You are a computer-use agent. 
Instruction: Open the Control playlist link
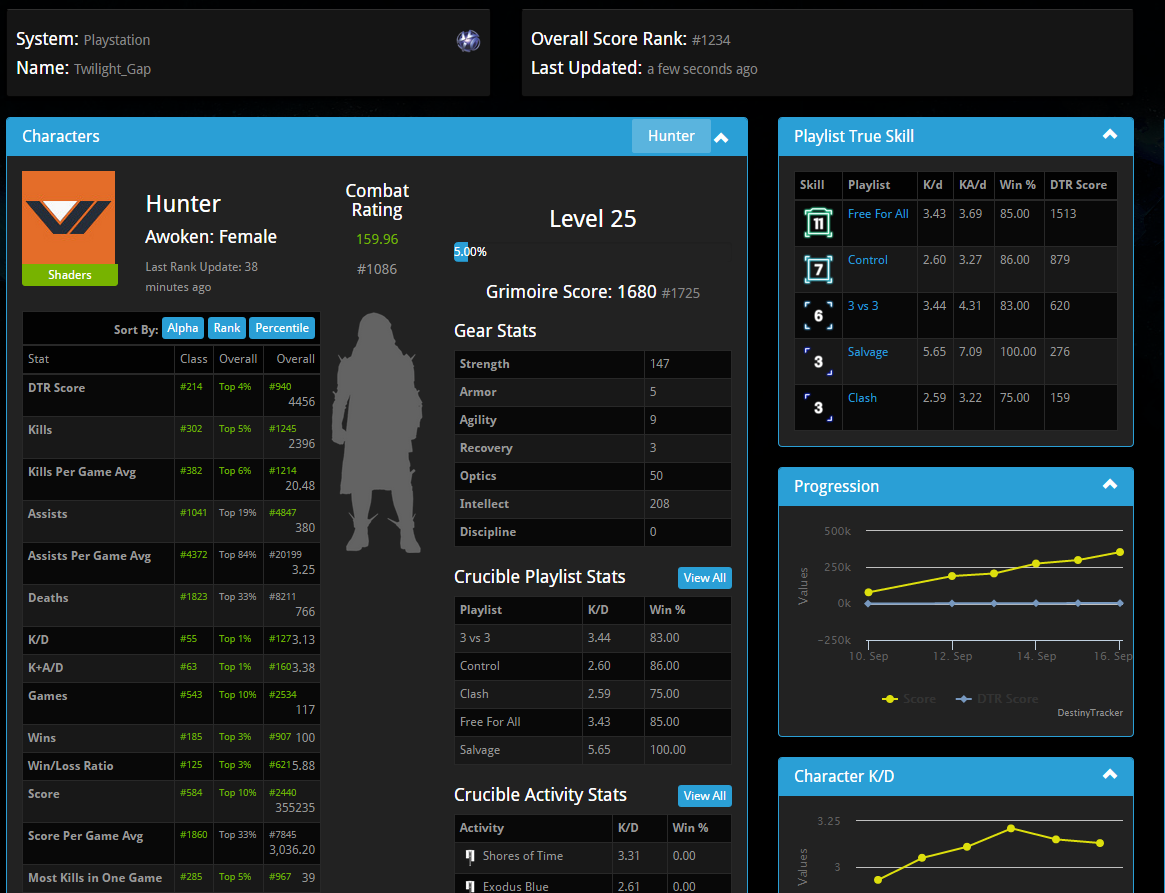pos(867,260)
